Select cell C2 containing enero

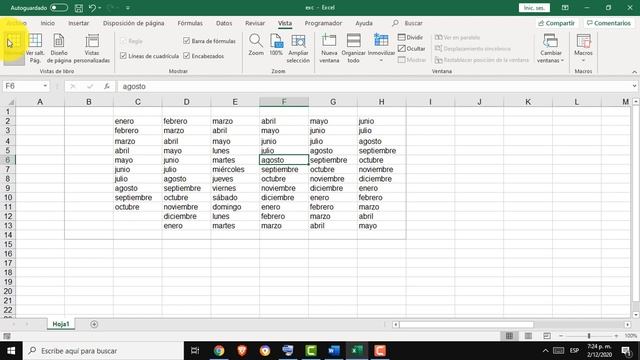(x=138, y=121)
